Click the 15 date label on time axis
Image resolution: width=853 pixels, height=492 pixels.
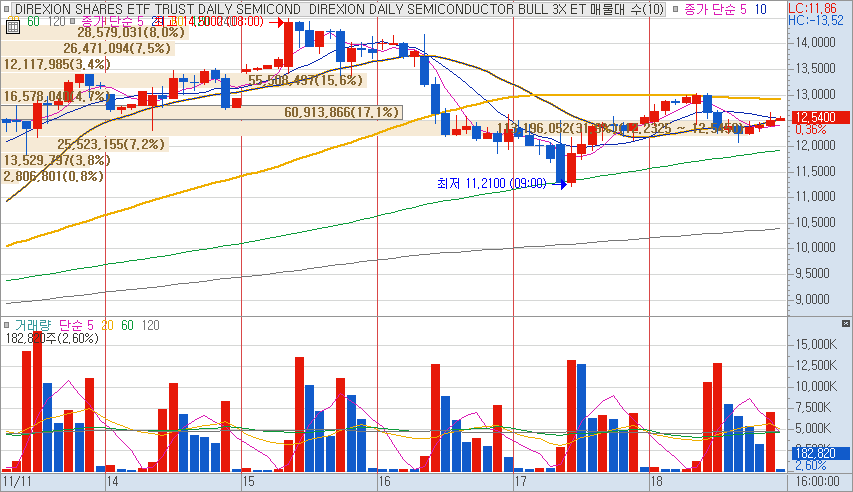click(x=249, y=482)
